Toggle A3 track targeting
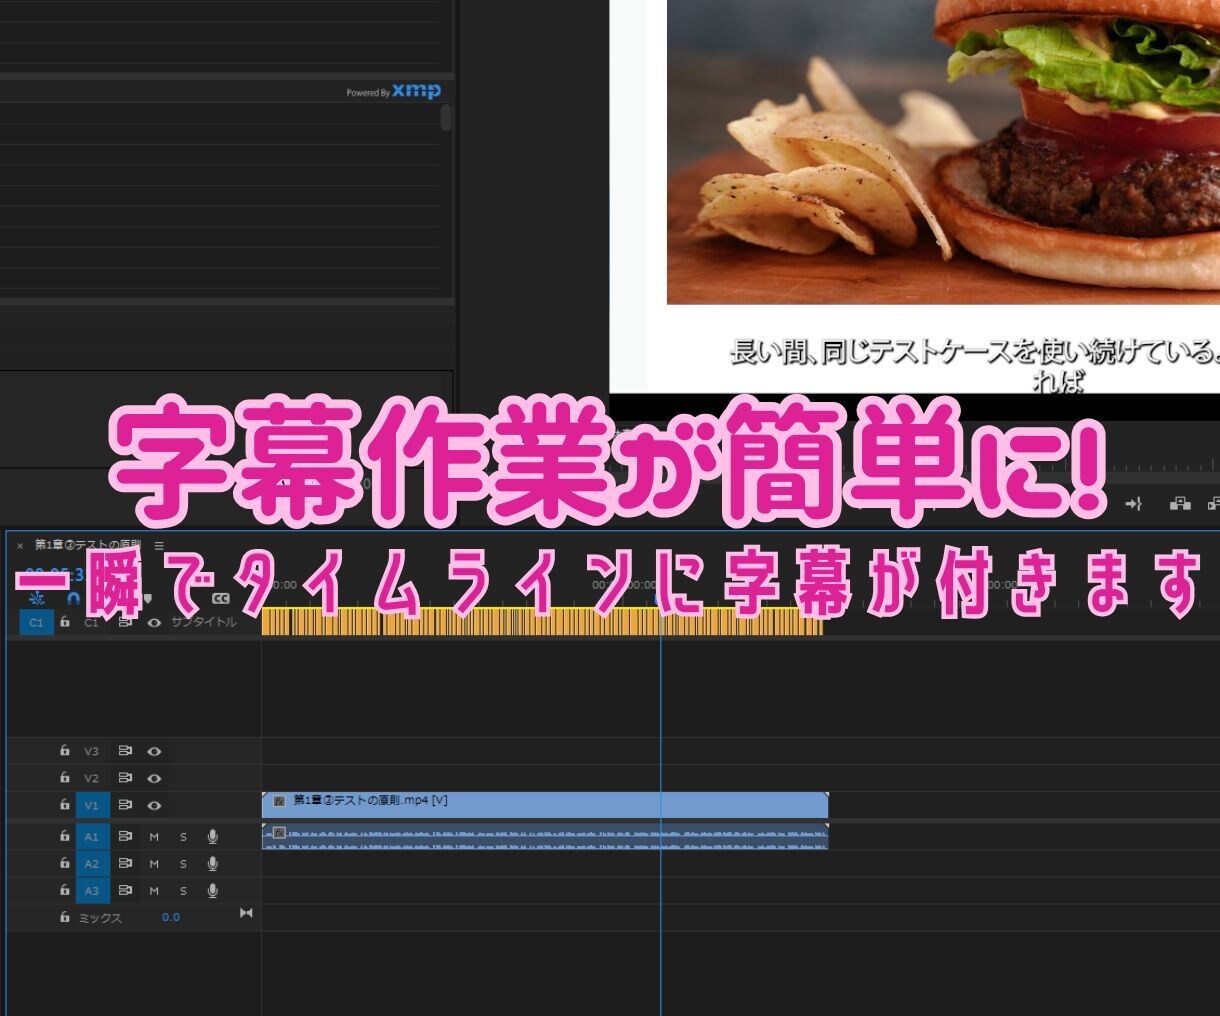 click(92, 890)
